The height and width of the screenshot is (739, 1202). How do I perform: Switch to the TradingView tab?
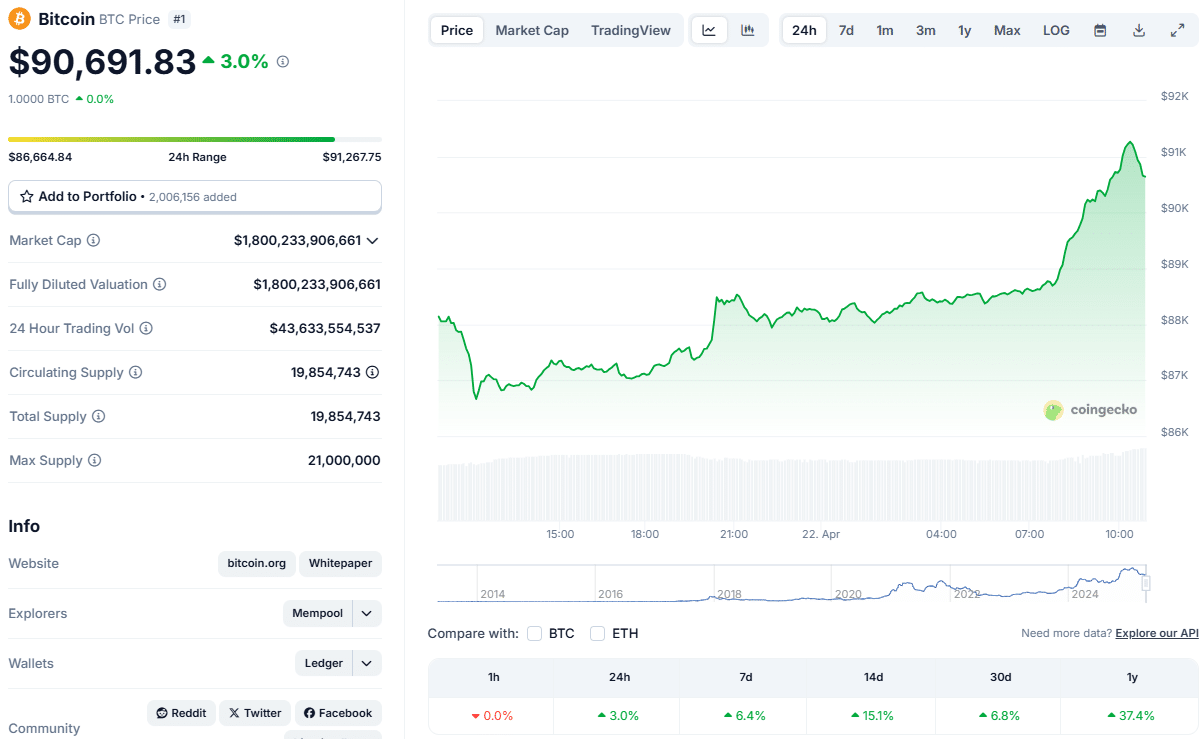631,30
